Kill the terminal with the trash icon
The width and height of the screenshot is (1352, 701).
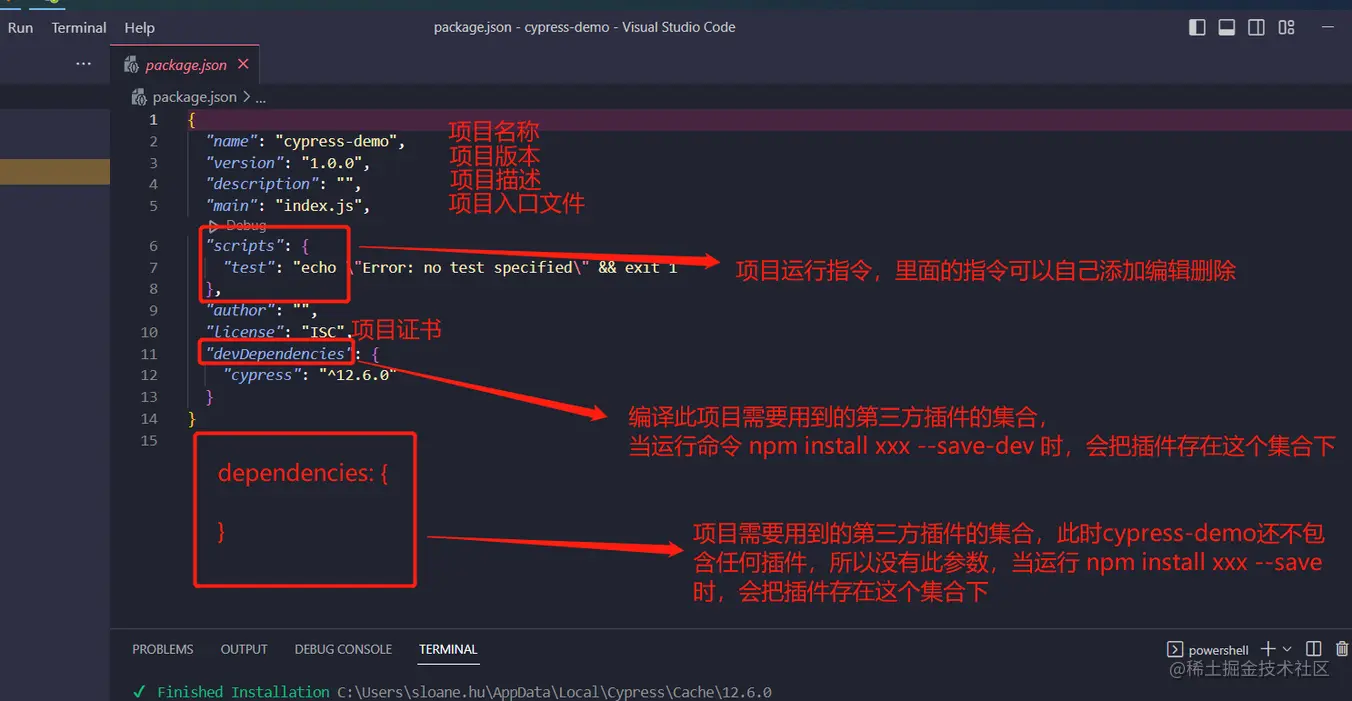pyautogui.click(x=1342, y=649)
